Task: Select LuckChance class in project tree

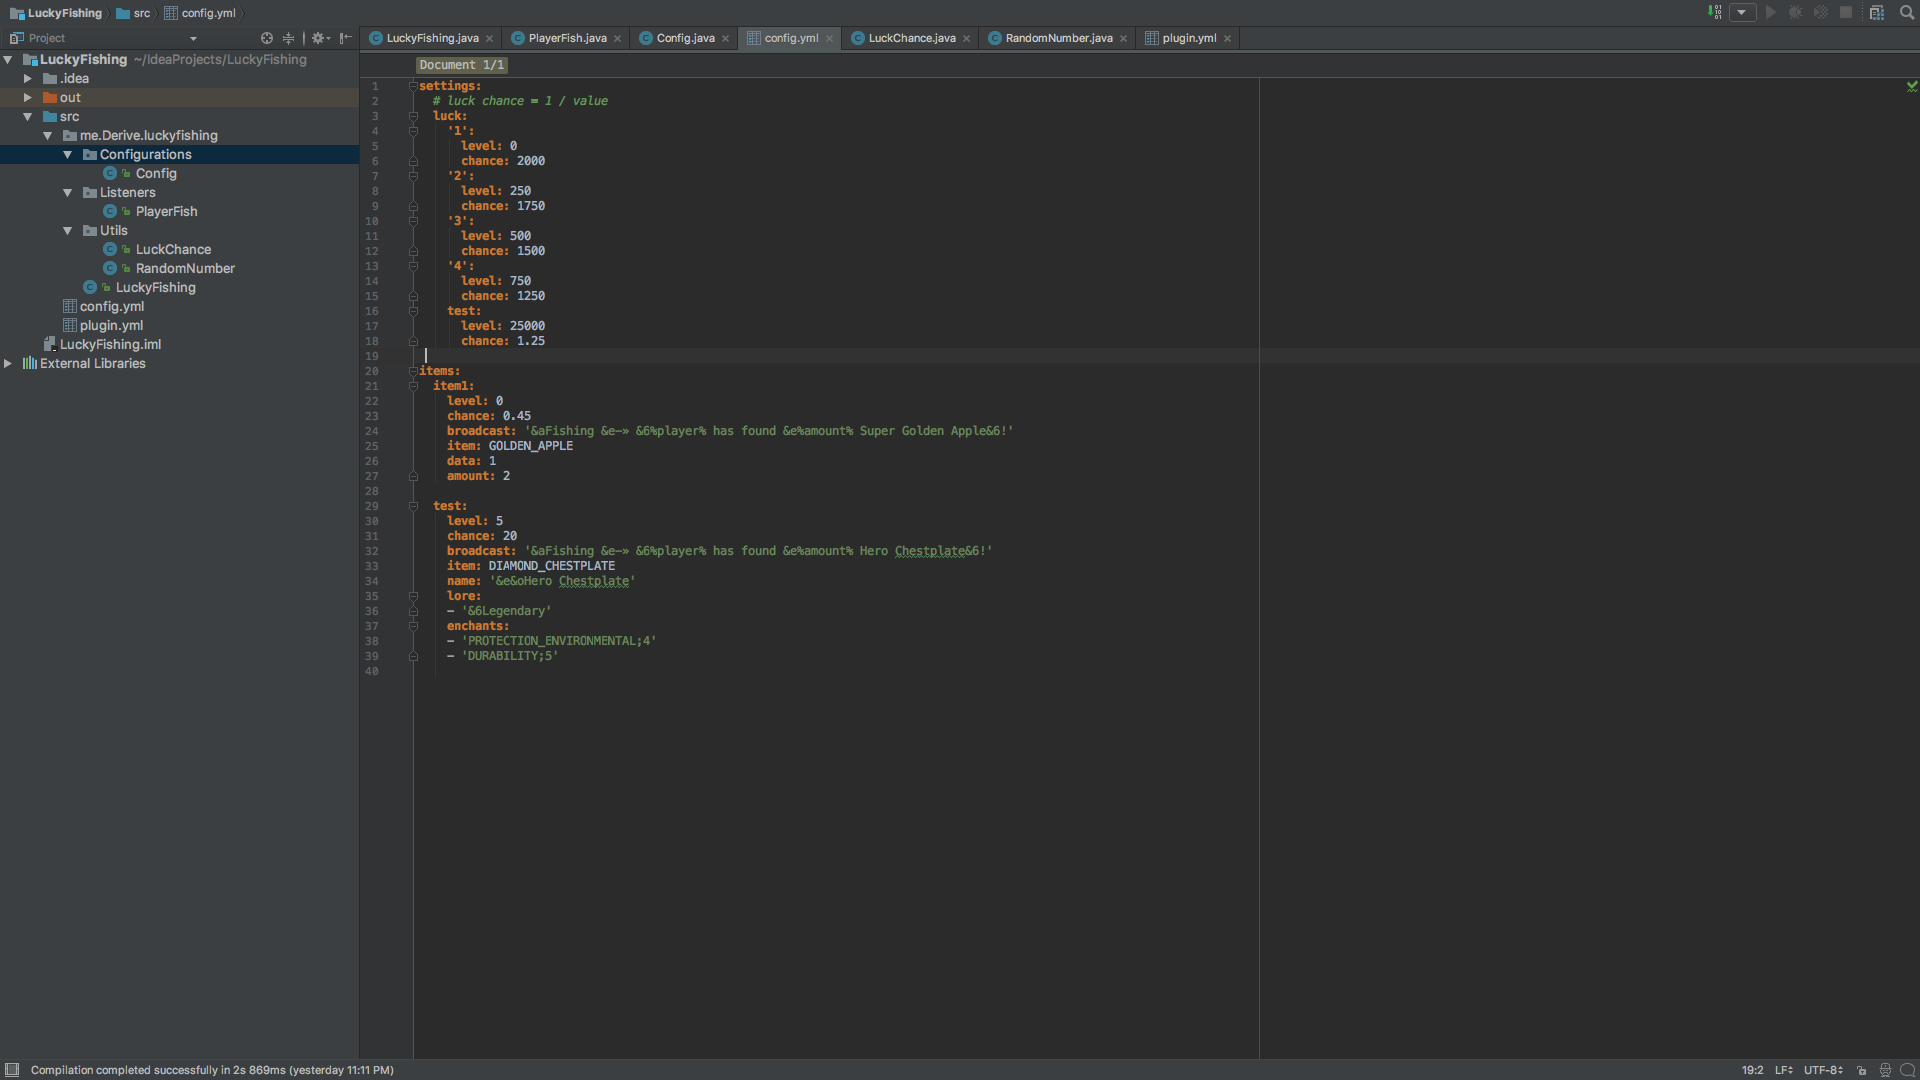Action: point(173,250)
